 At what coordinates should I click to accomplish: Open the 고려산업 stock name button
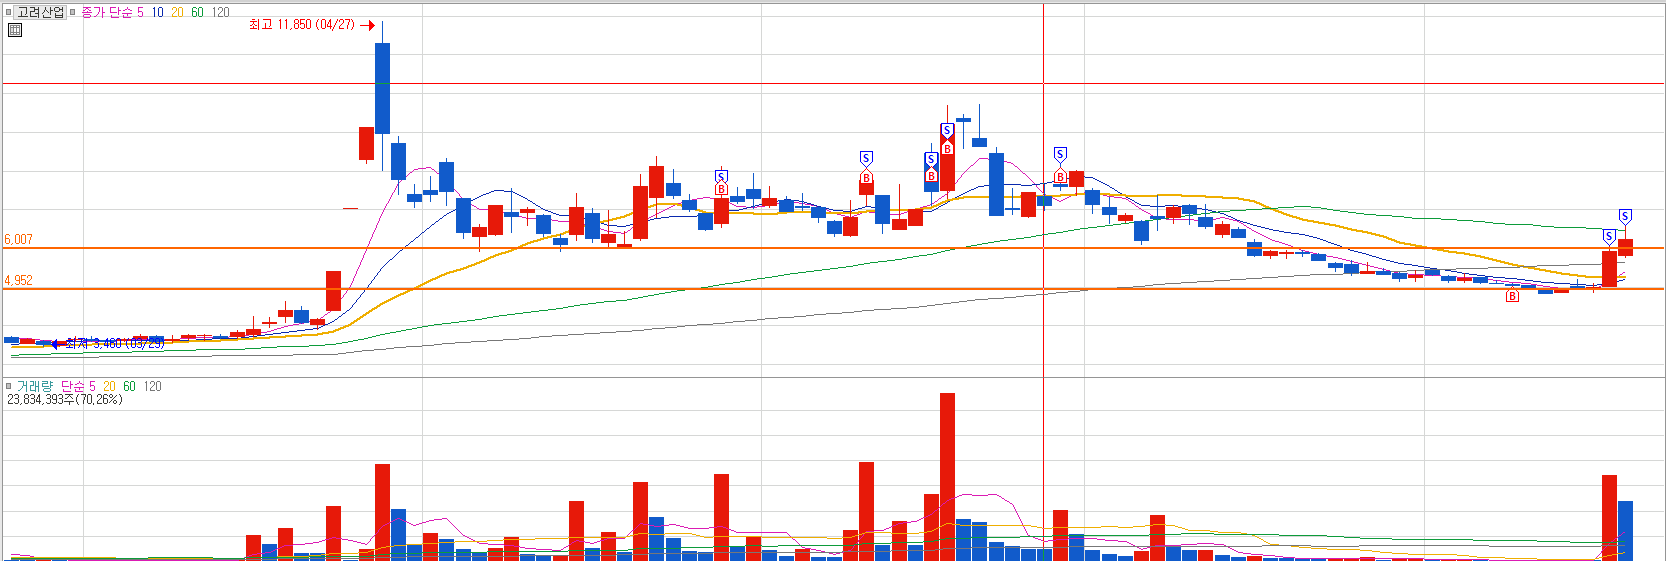pos(40,12)
